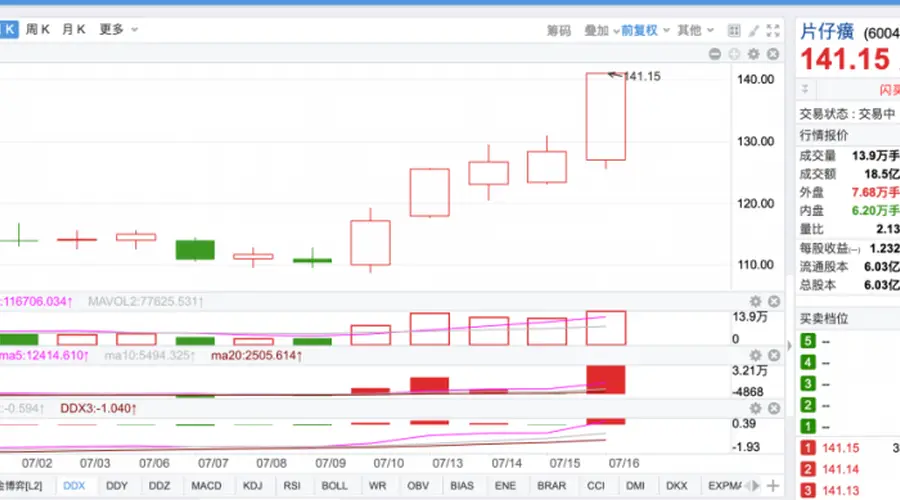Screen dimensions: 900x500
Task: Select the BOLL indicator tab
Action: [335, 486]
